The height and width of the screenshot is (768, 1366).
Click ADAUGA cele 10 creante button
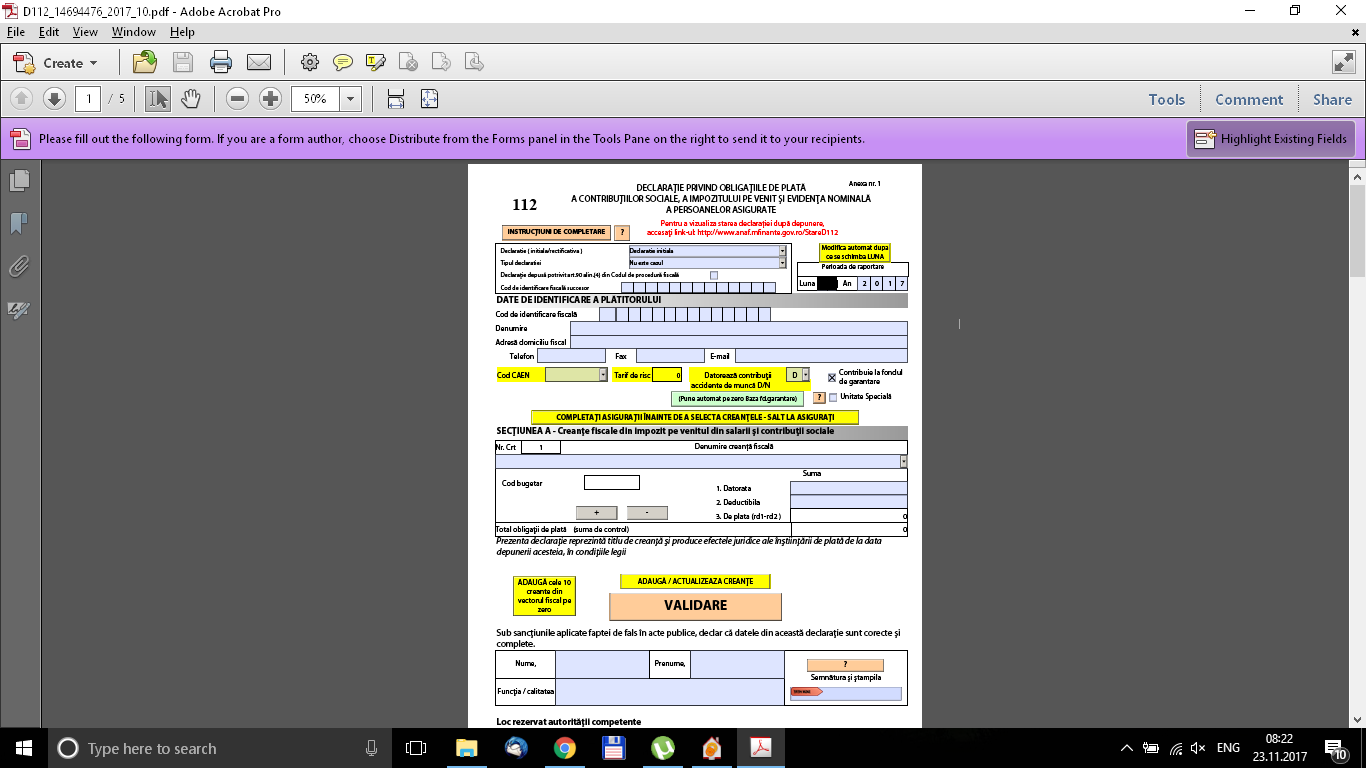point(544,595)
